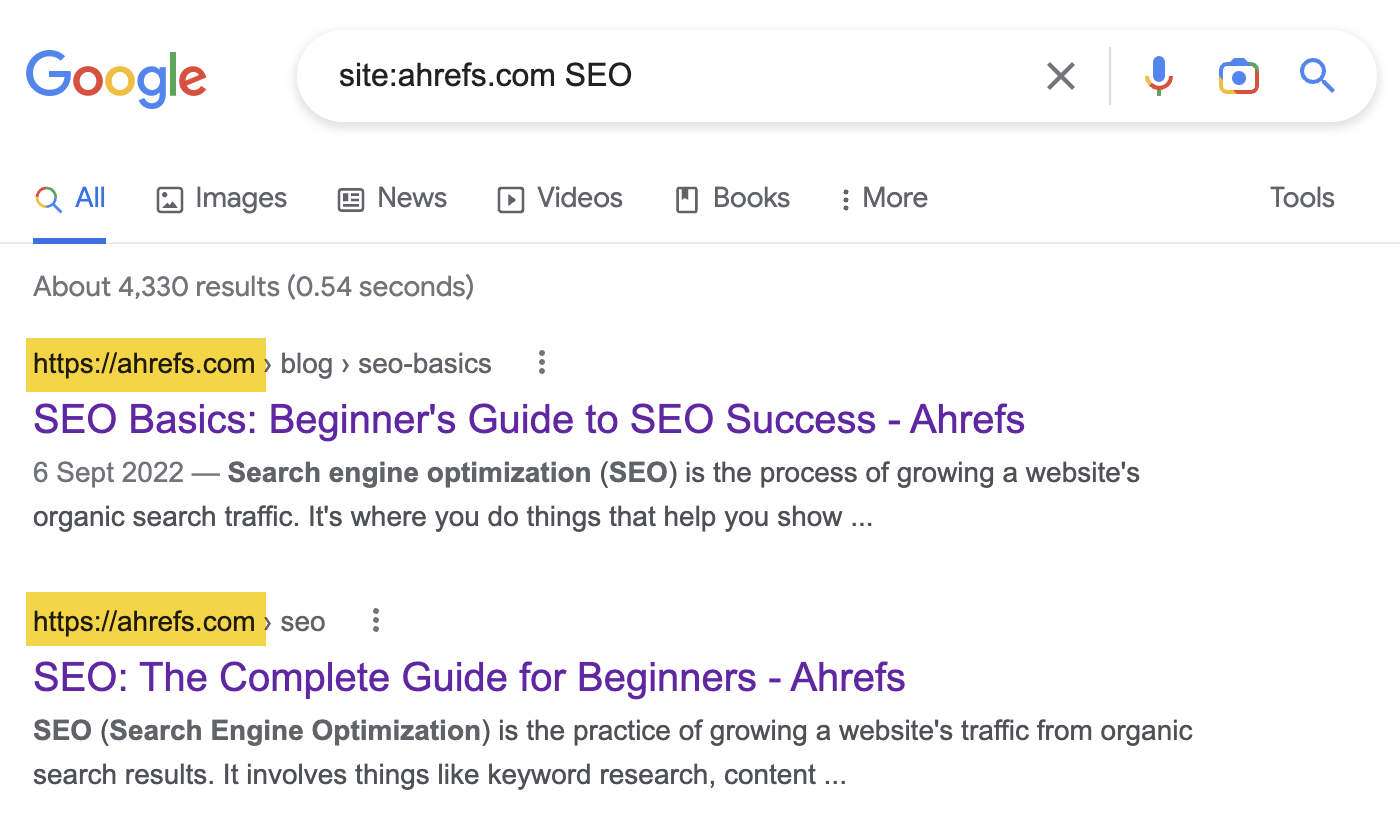Start voice search with the microphone icon
Image resolution: width=1400 pixels, height=824 pixels.
click(1158, 75)
